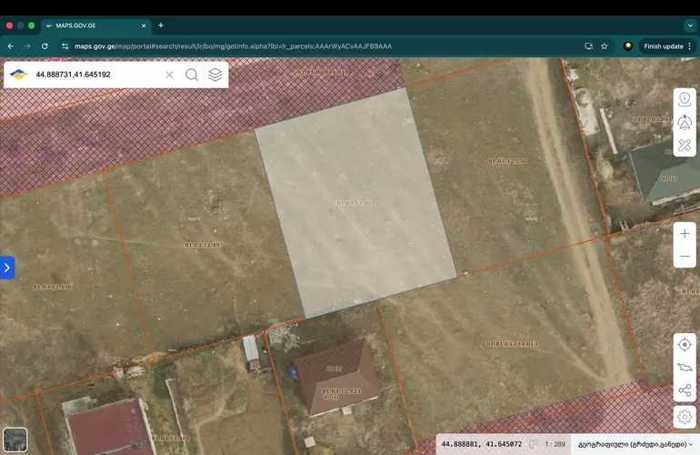Click the locate my position icon

click(x=684, y=344)
